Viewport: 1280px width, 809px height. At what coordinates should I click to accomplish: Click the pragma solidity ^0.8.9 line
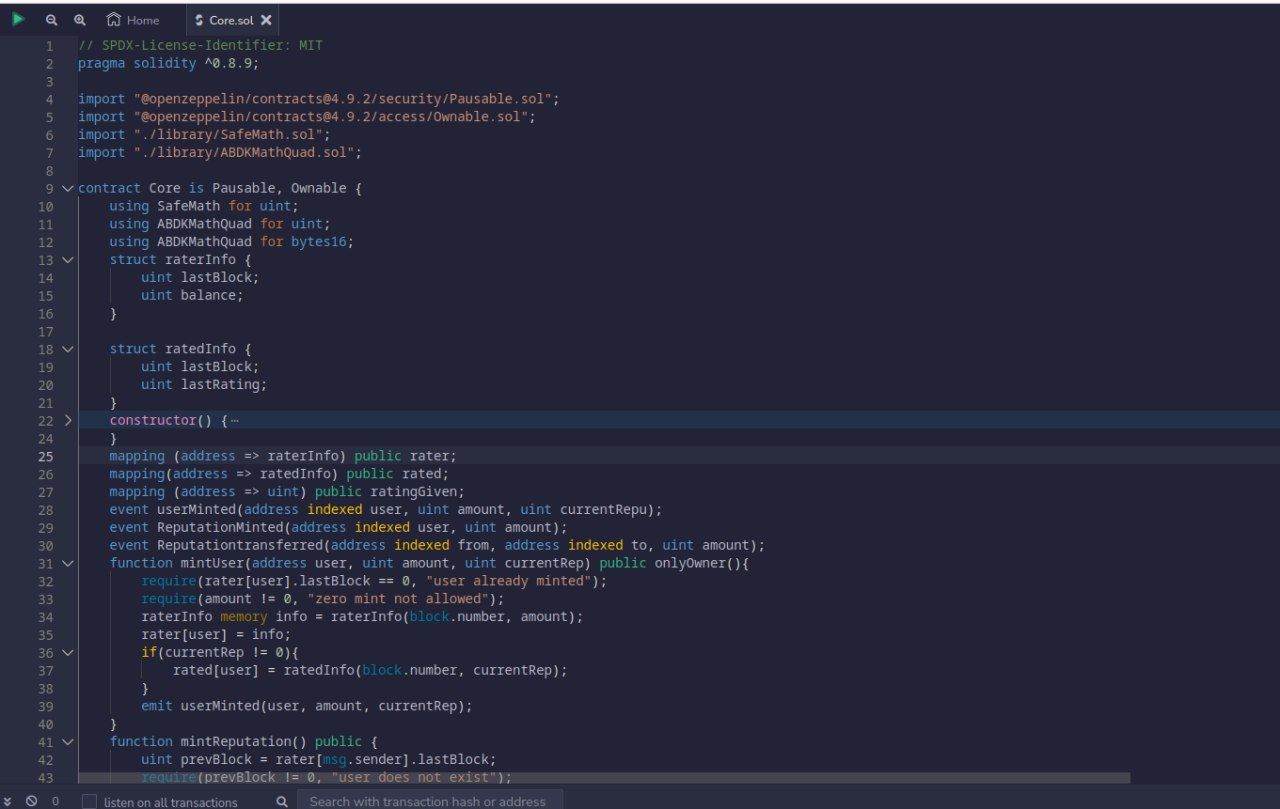coord(168,63)
